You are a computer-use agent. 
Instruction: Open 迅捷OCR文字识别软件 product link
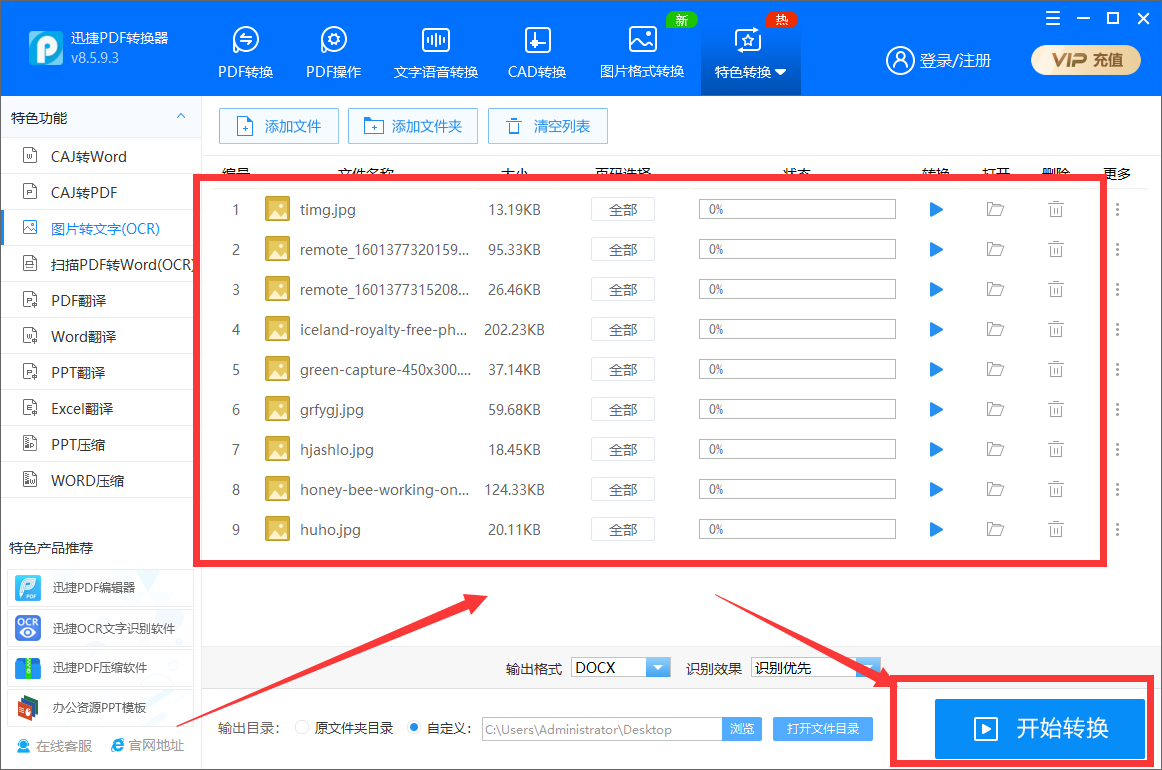pyautogui.click(x=101, y=628)
